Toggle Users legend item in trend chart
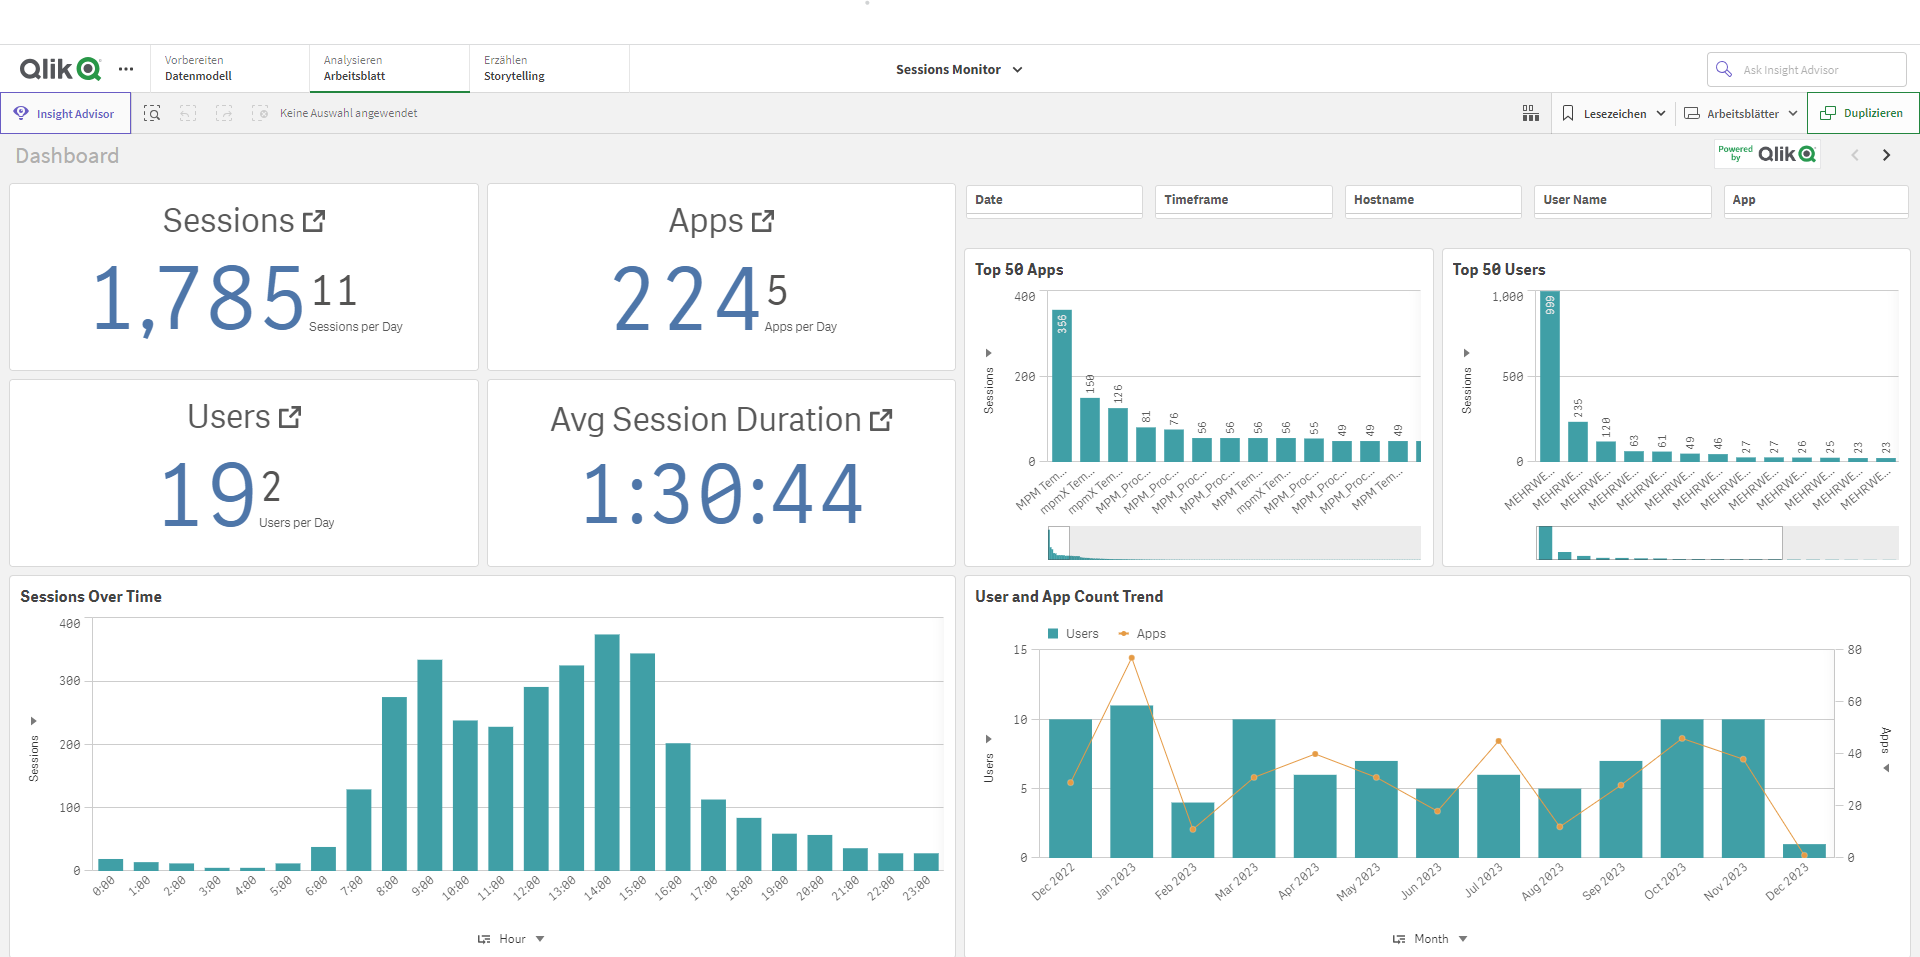1920x957 pixels. [x=1073, y=634]
